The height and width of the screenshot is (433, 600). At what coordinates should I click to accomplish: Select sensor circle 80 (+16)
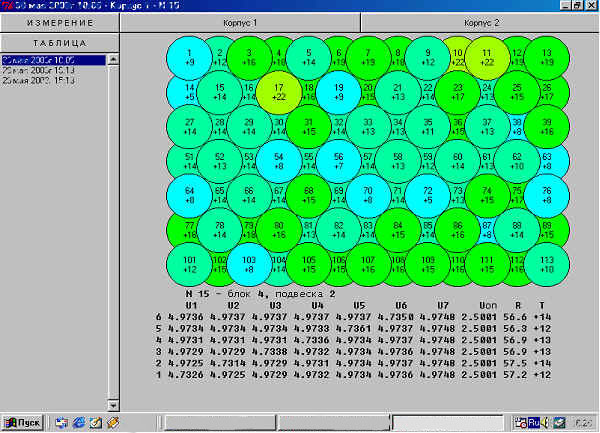[279, 230]
